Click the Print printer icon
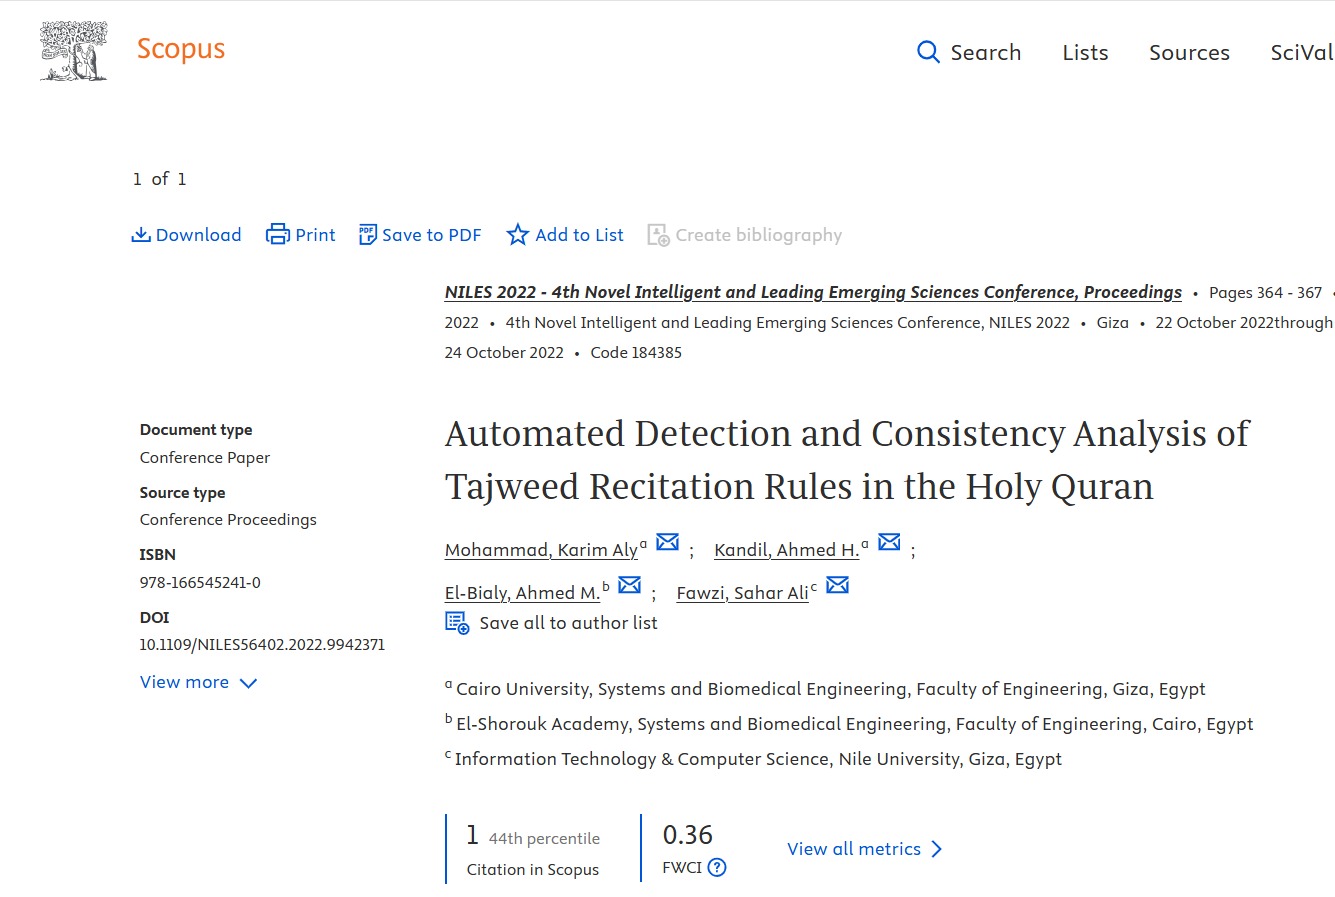 point(277,235)
